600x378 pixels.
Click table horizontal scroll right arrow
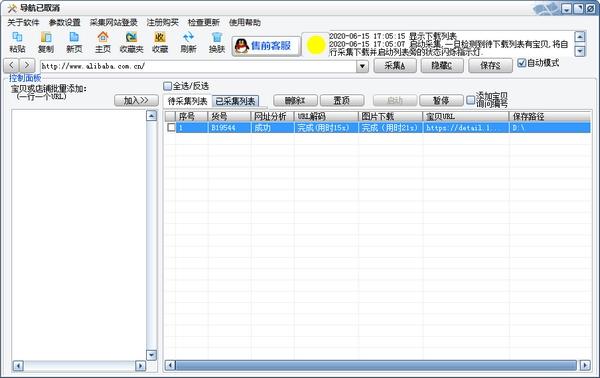tap(585, 365)
